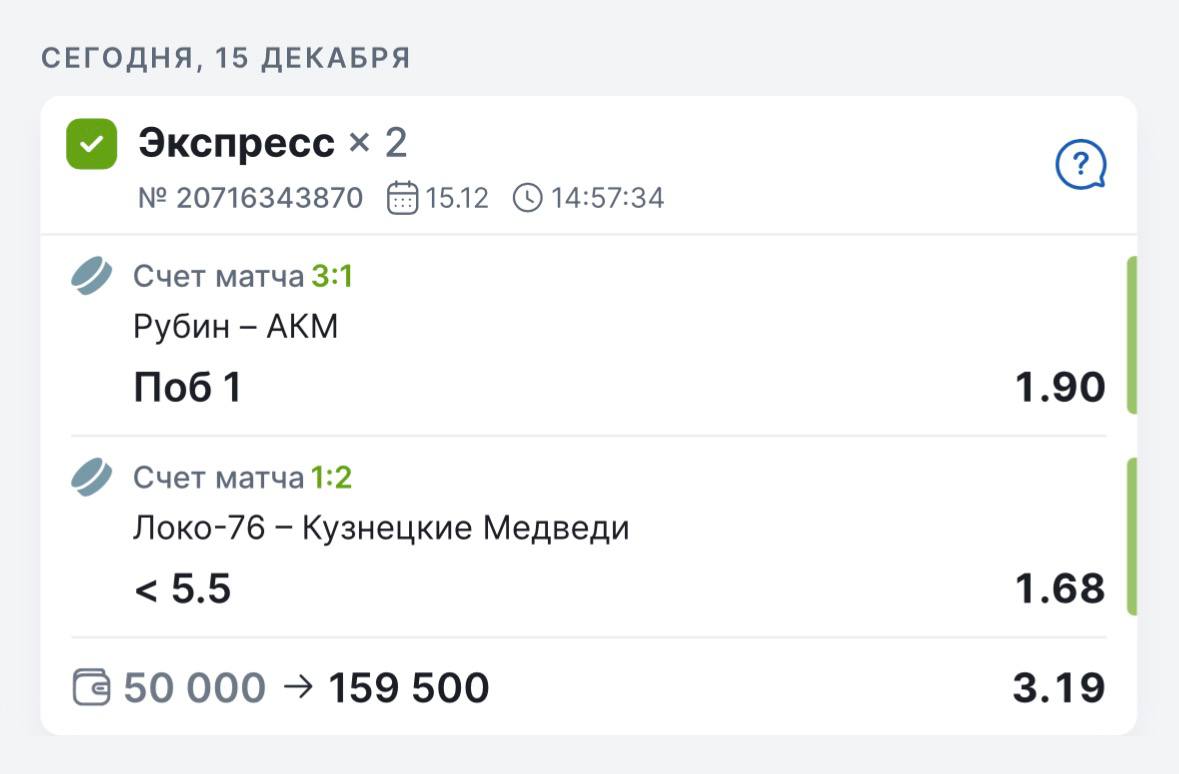The image size is (1179, 774).
Task: Click the hockey puck icon for Рубин – АКМ
Action: click(x=94, y=276)
